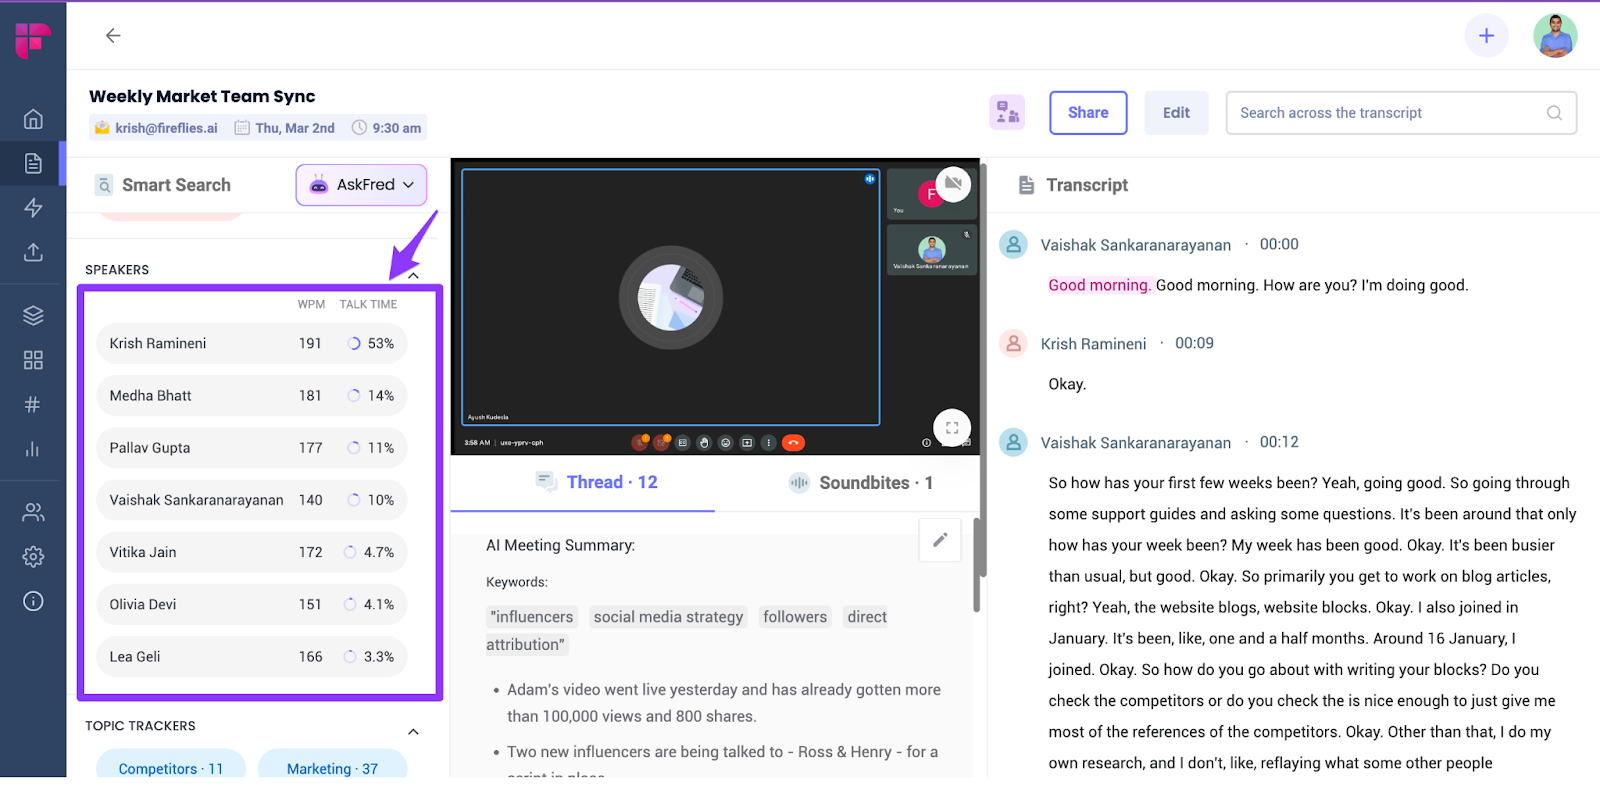The width and height of the screenshot is (1600, 800).
Task: Select speaker Olivia Devi row
Action: click(252, 604)
